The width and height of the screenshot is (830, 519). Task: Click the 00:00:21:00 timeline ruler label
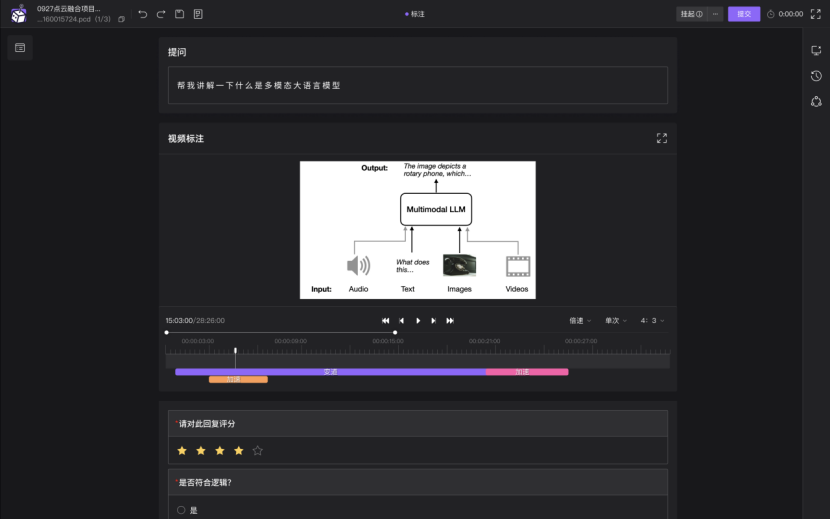click(x=484, y=341)
